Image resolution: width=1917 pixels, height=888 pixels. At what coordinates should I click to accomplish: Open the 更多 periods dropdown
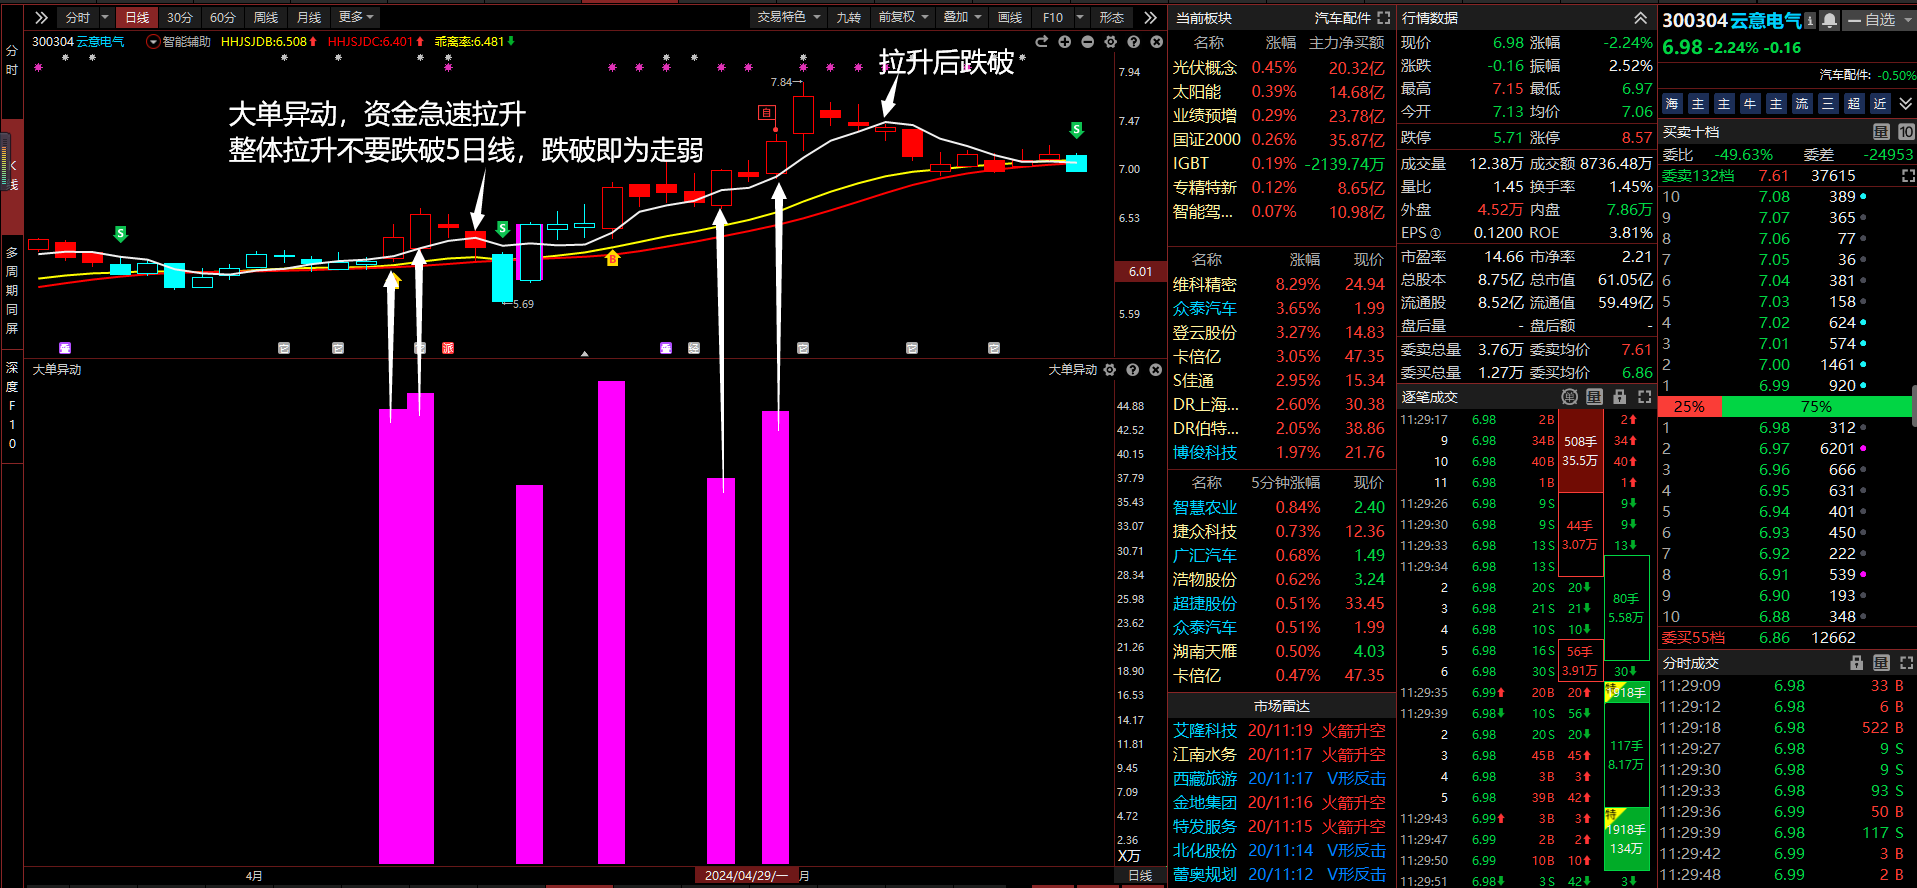tap(356, 17)
